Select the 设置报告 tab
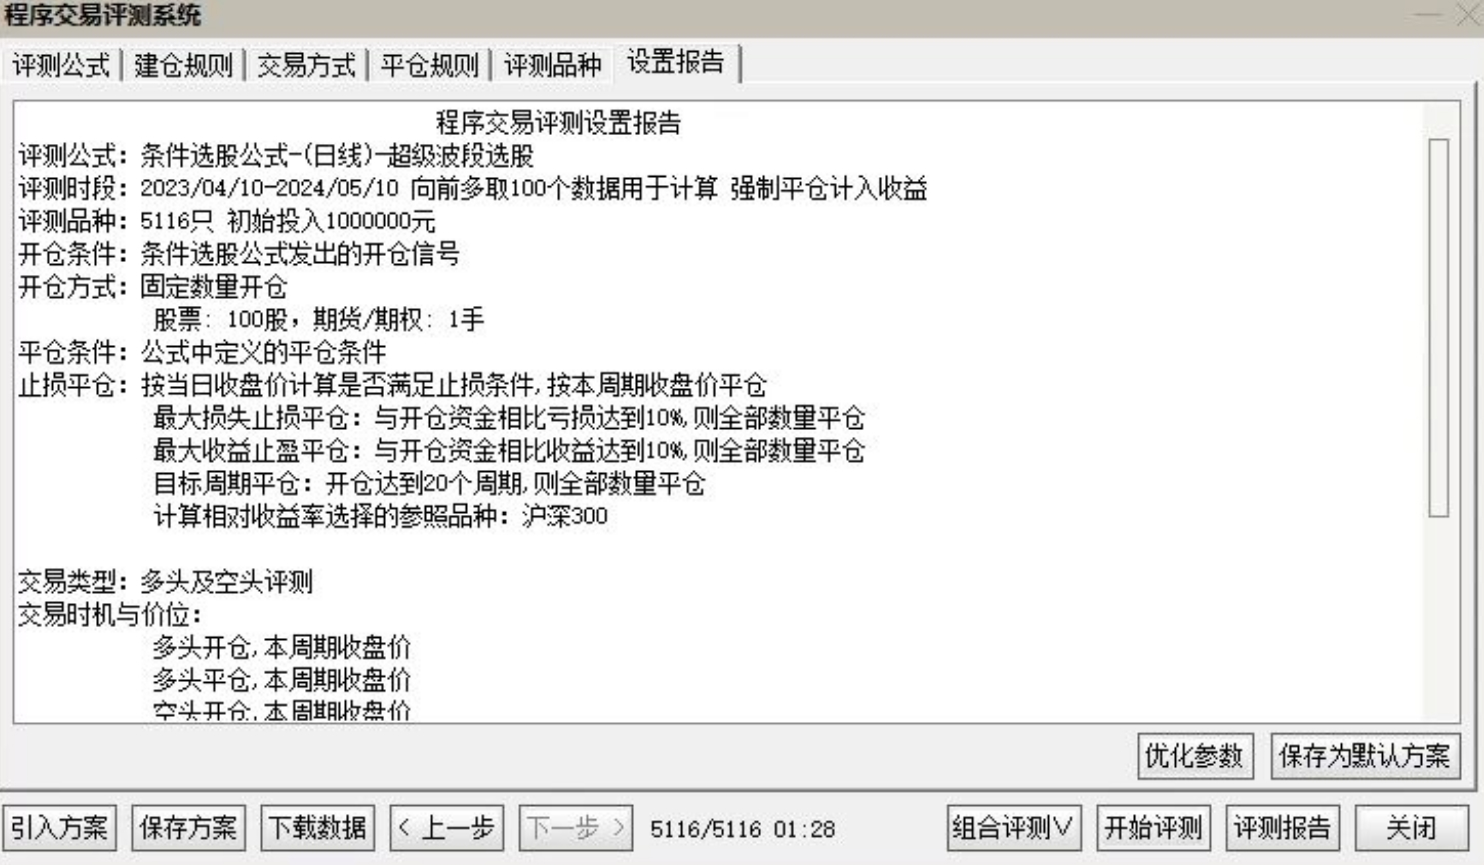The height and width of the screenshot is (865, 1484). (x=676, y=62)
